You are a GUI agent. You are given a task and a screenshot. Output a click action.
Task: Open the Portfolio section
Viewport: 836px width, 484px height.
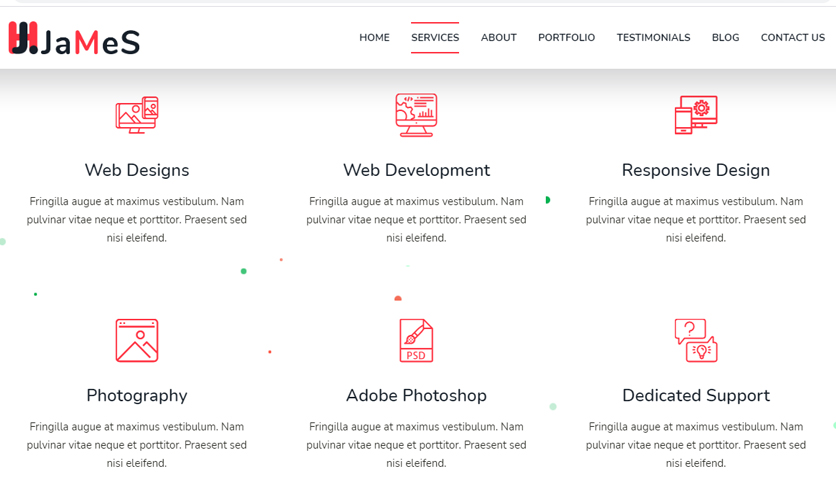(566, 37)
